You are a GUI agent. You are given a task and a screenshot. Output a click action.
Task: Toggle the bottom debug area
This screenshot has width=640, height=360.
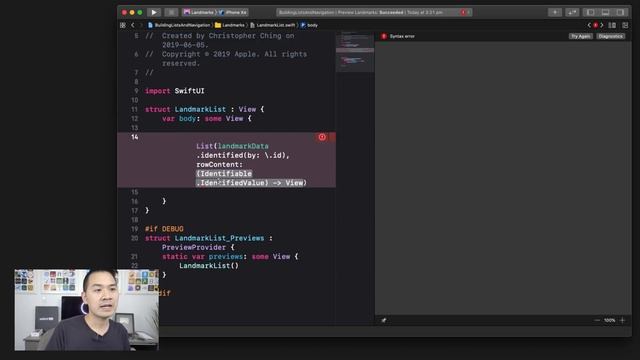[x=605, y=12]
